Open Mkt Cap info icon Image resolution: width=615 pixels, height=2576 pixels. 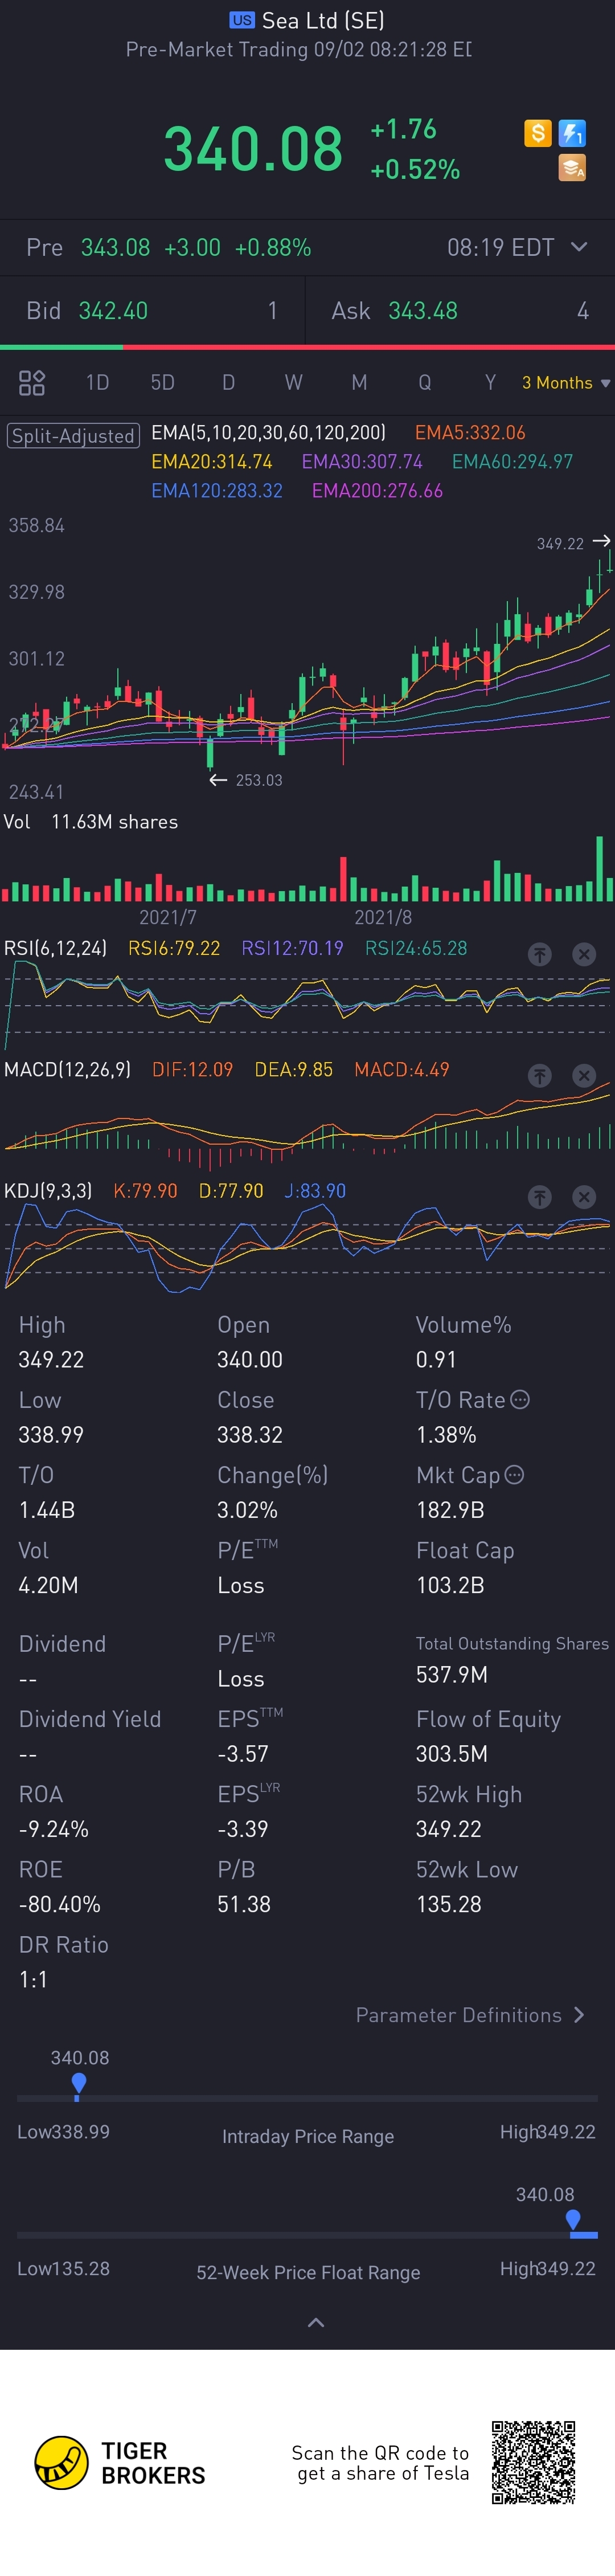pos(514,1474)
